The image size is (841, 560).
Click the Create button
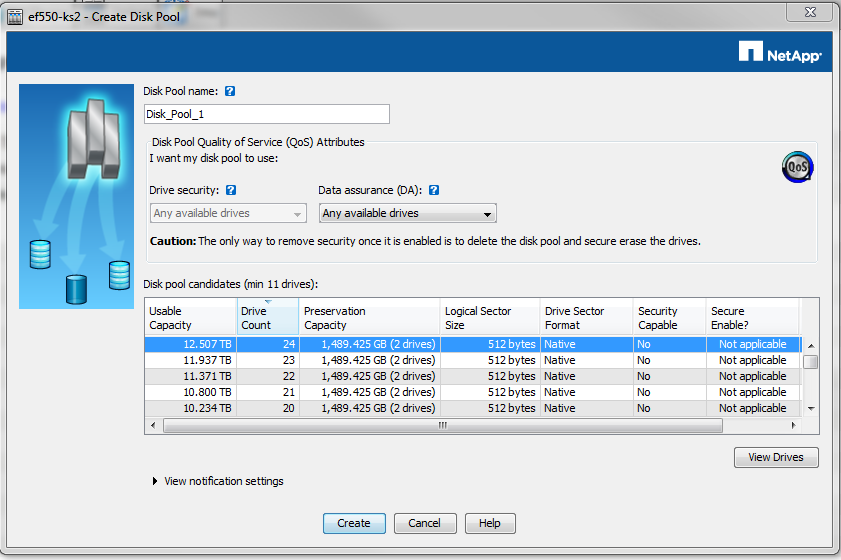[354, 523]
